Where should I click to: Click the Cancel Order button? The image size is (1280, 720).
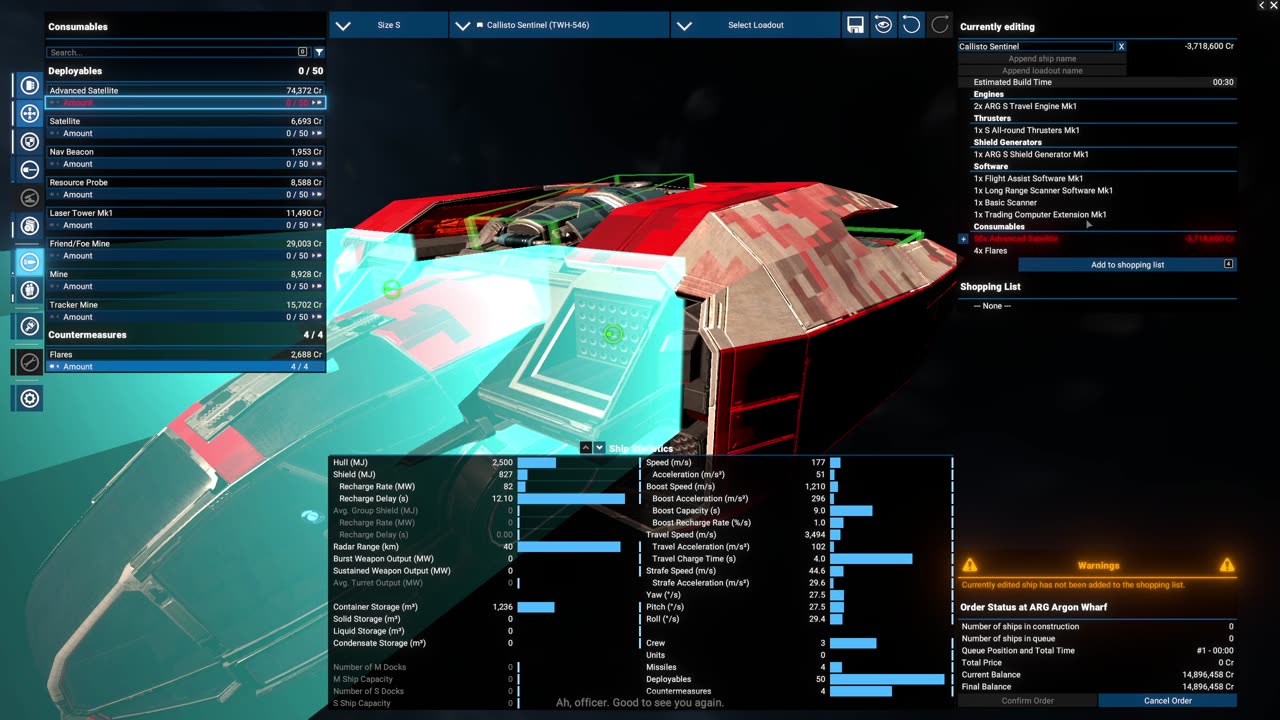coord(1167,701)
